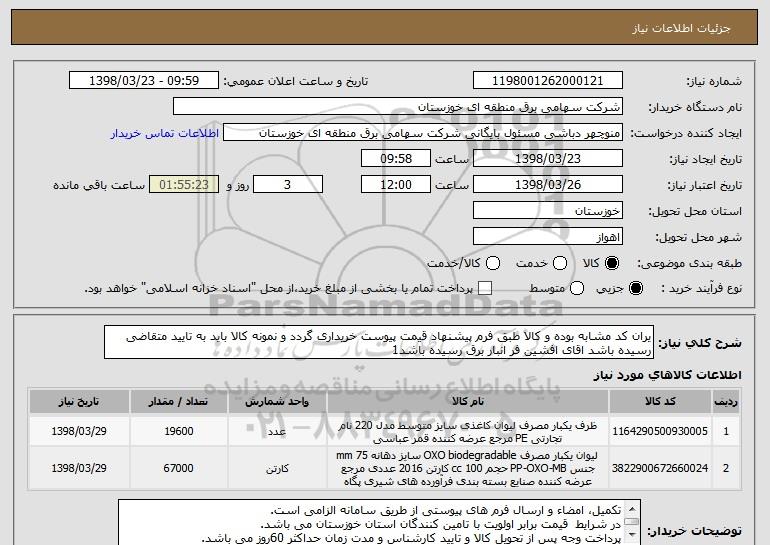This screenshot has width=770, height=545.
Task: Click remaining days field showing 3
Action: [288, 185]
